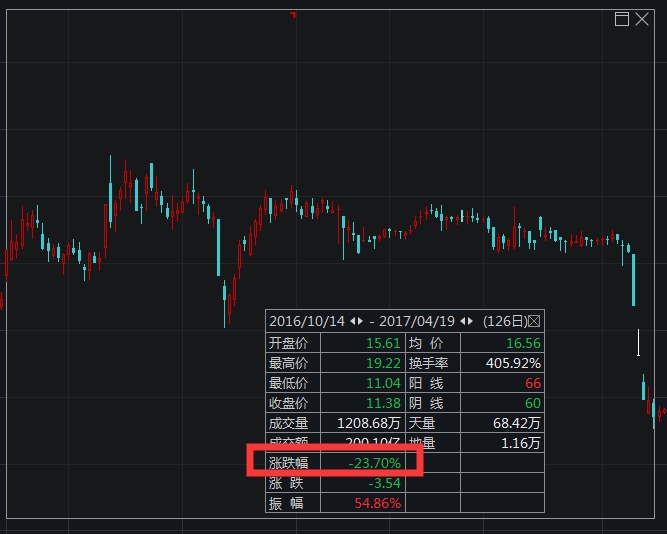The height and width of the screenshot is (534, 667).
Task: Close the interval statistics panel via its X box
Action: (x=534, y=321)
